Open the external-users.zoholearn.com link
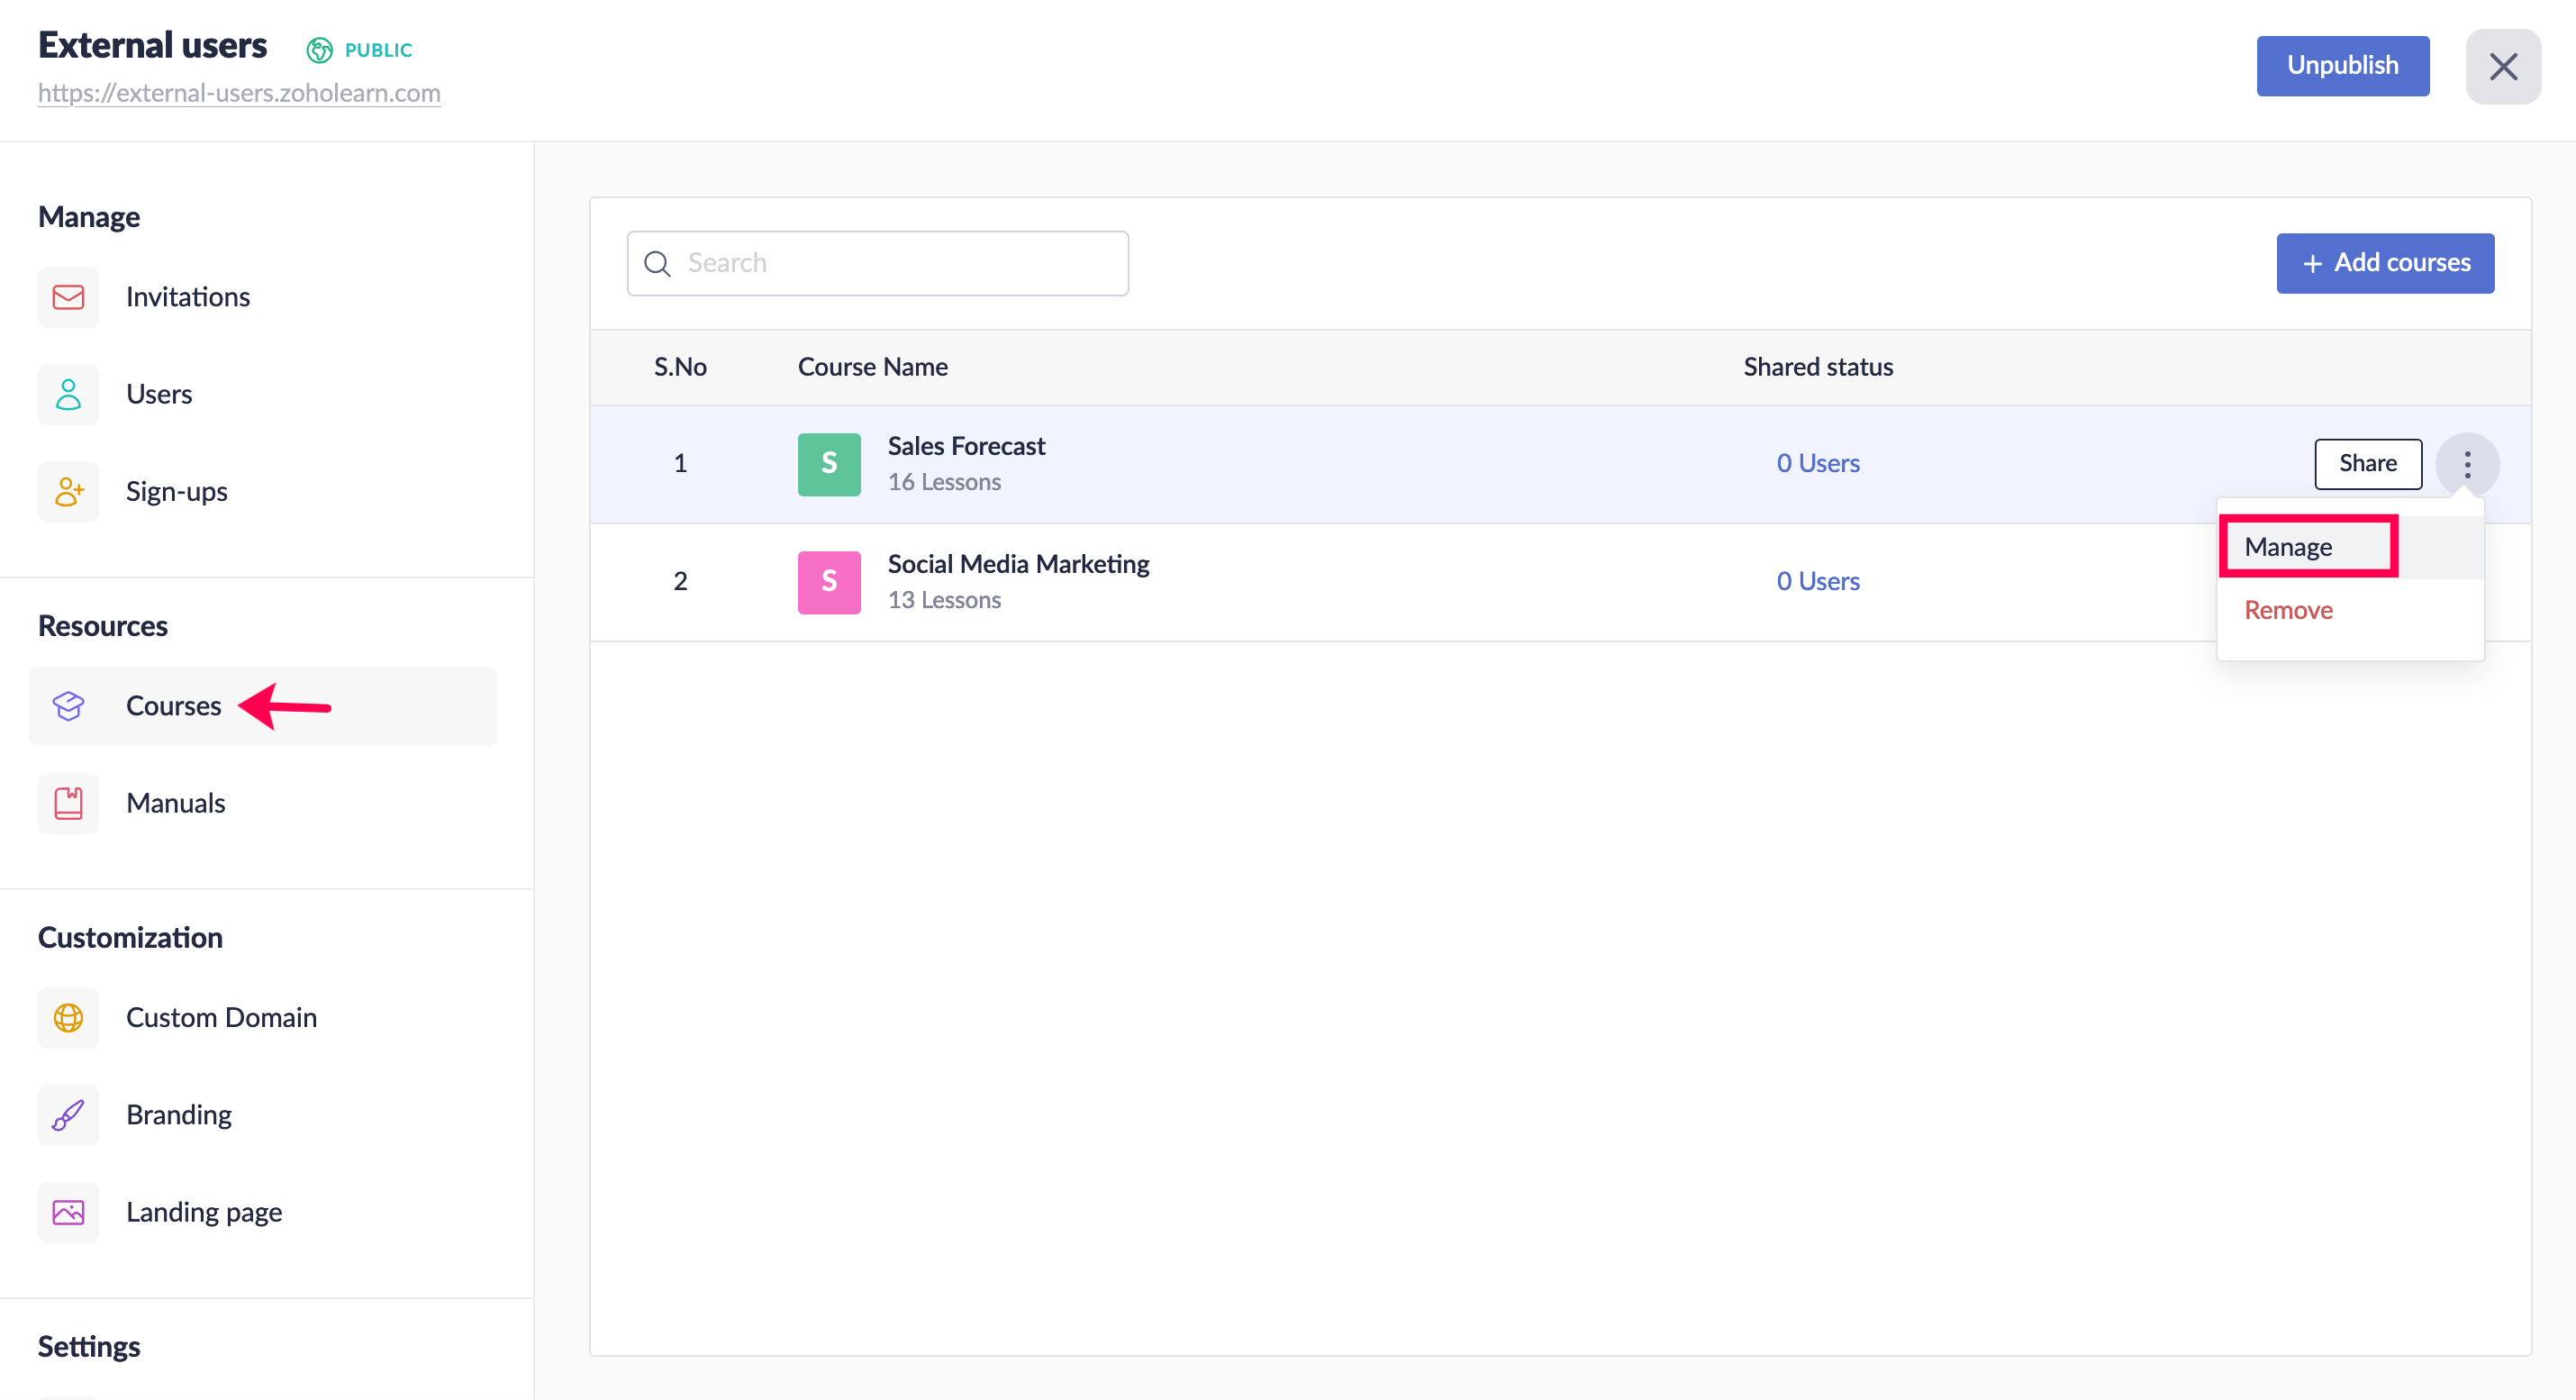The image size is (2576, 1400). 239,93
